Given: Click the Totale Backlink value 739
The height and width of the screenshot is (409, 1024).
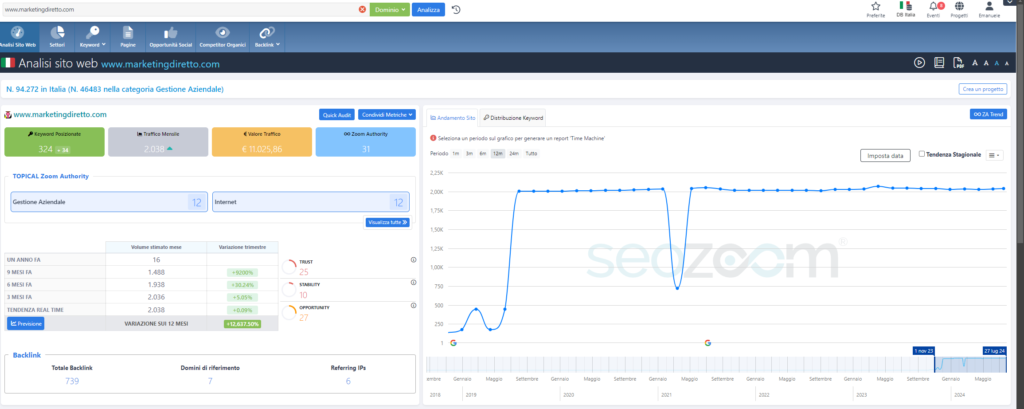Looking at the screenshot, I should pos(72,381).
